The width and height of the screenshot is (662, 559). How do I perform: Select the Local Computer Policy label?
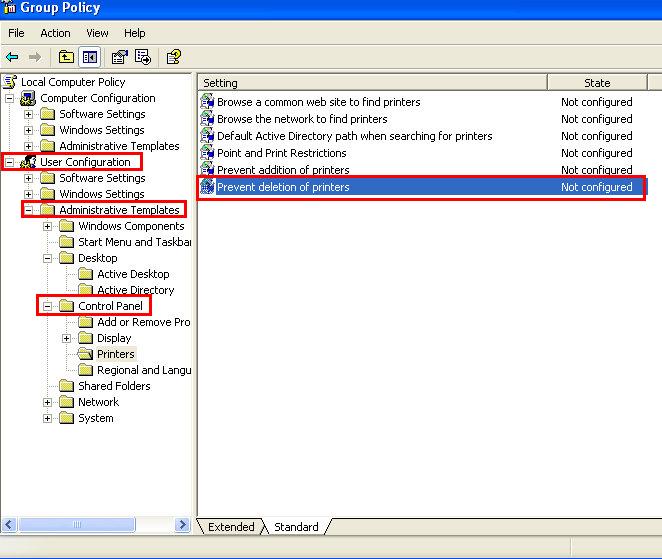[73, 82]
